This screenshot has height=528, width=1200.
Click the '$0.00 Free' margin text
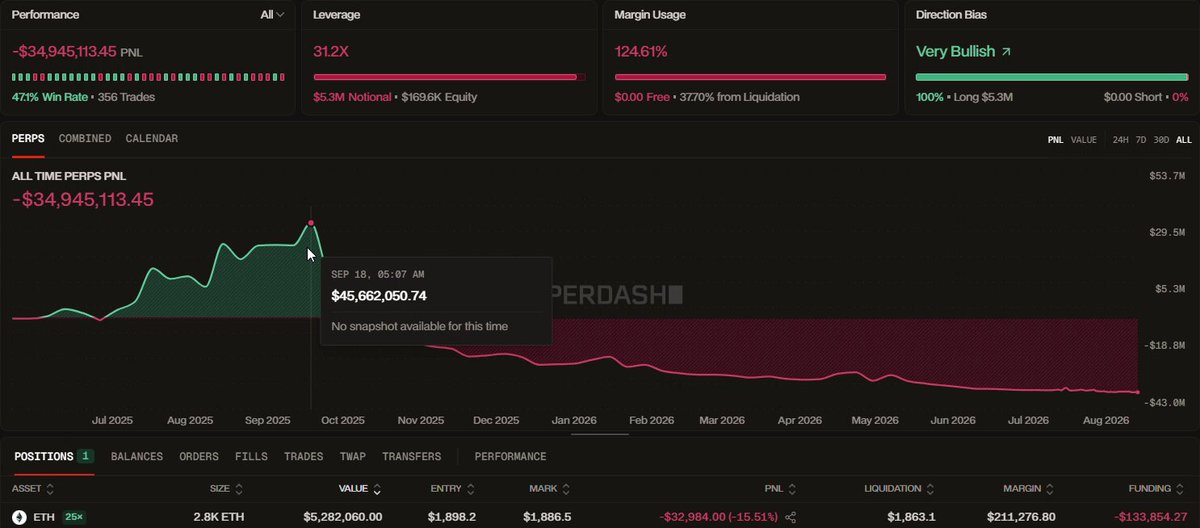642,97
